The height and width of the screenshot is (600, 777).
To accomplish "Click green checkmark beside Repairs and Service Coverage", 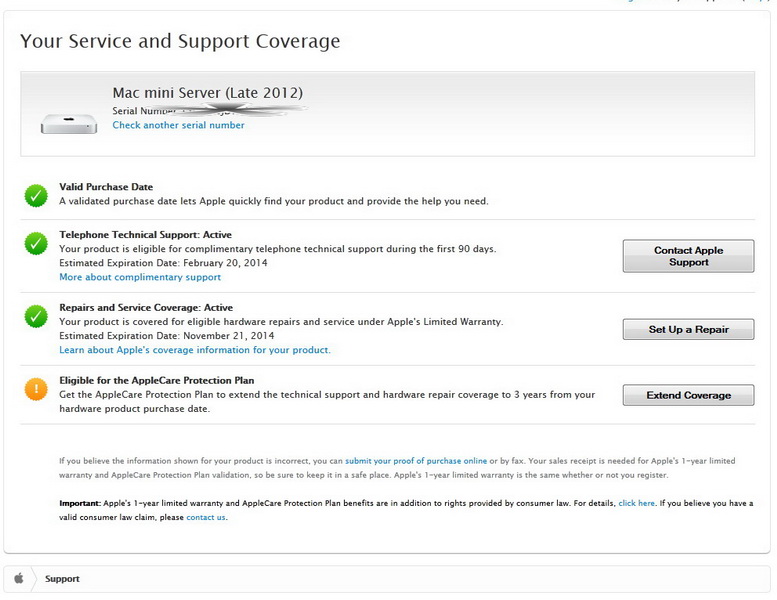I will pyautogui.click(x=36, y=317).
